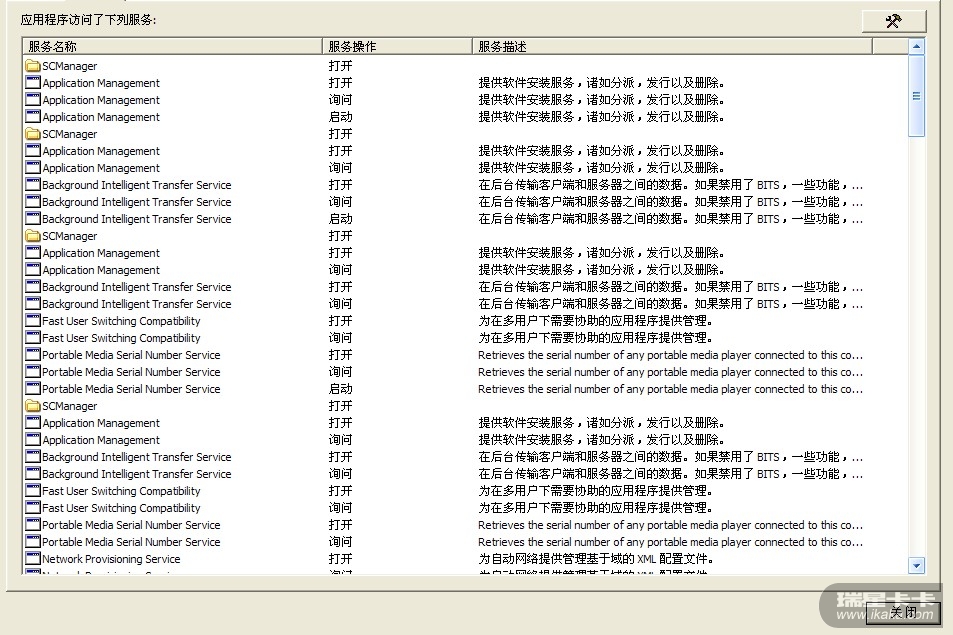Image resolution: width=953 pixels, height=635 pixels.
Task: Click the scrollbar up arrow
Action: point(917,46)
